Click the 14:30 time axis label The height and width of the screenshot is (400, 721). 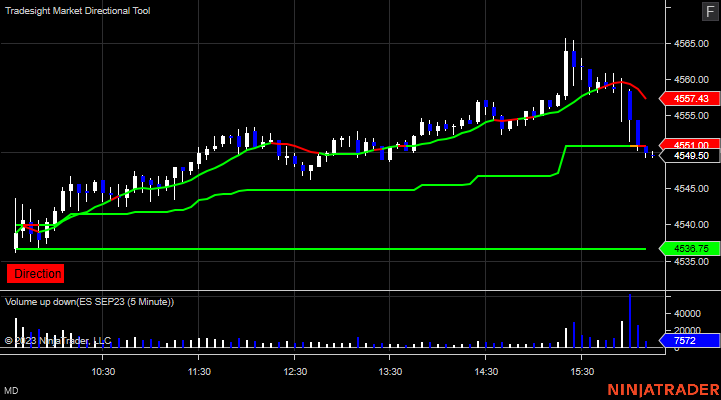486,371
